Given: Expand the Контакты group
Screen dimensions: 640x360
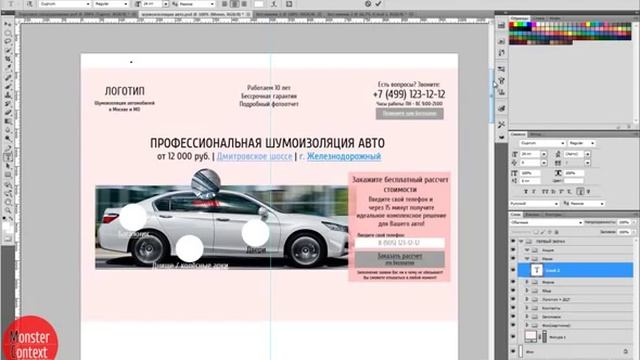Looking at the screenshot, I should click(x=527, y=308).
